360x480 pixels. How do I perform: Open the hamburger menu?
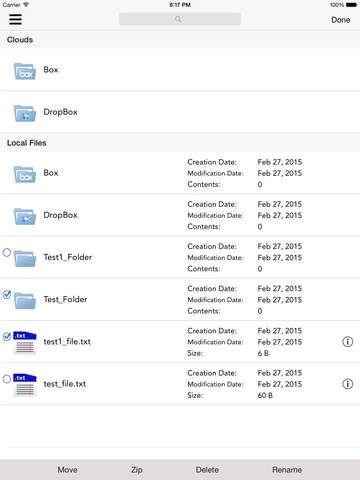point(15,19)
